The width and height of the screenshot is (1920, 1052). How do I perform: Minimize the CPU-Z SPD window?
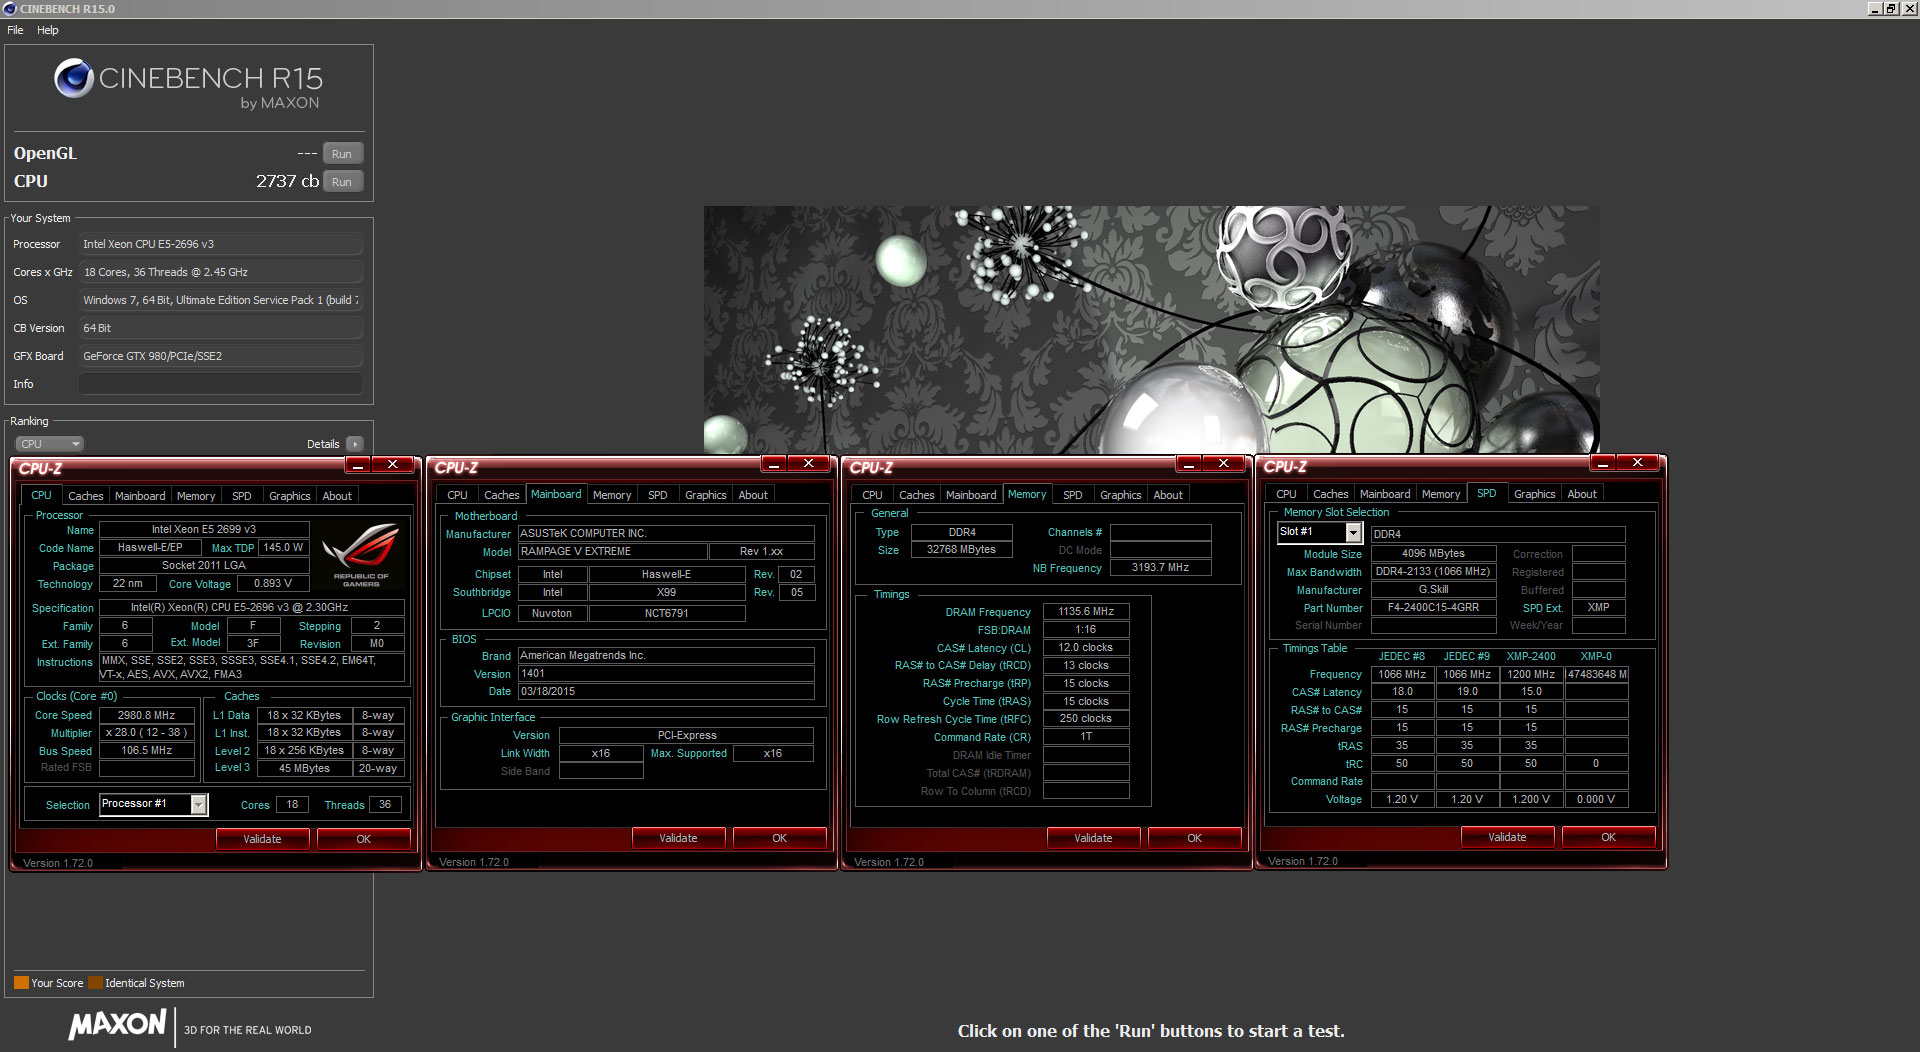pyautogui.click(x=1603, y=462)
